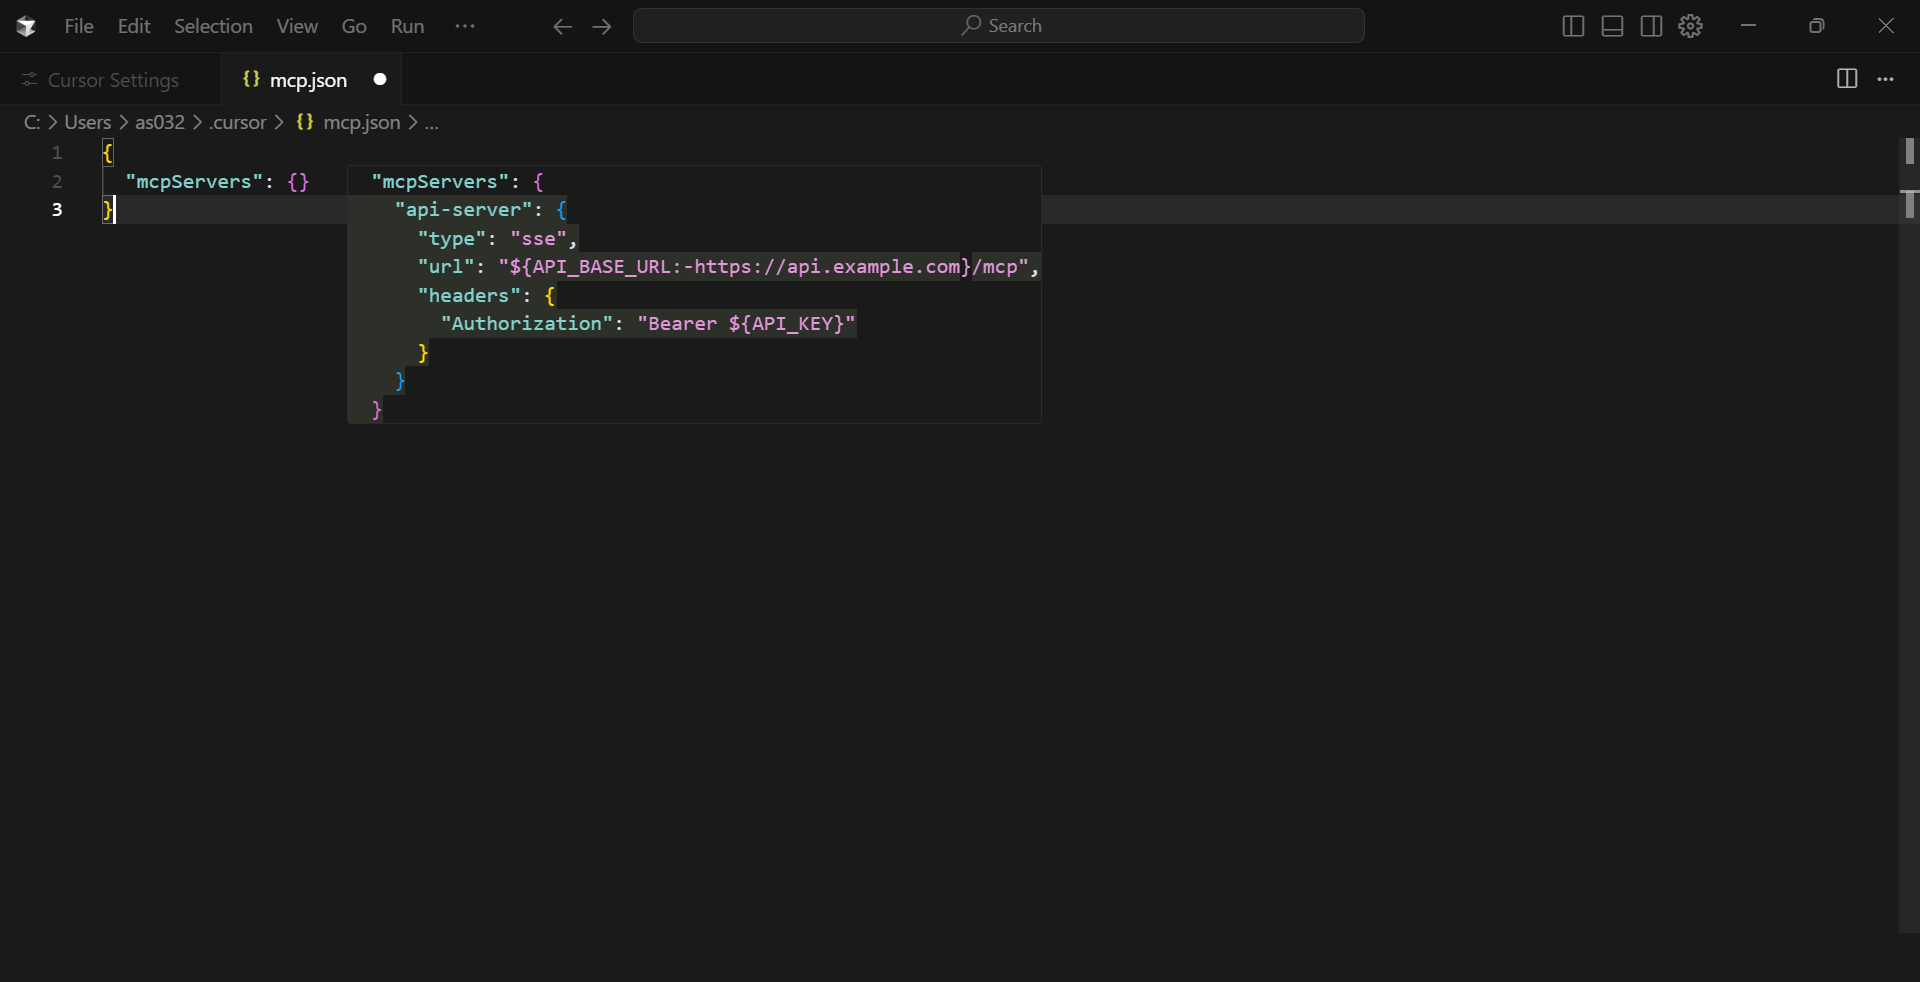Click line number 1 in gutter
Screen dimensions: 1920x982
(x=57, y=153)
